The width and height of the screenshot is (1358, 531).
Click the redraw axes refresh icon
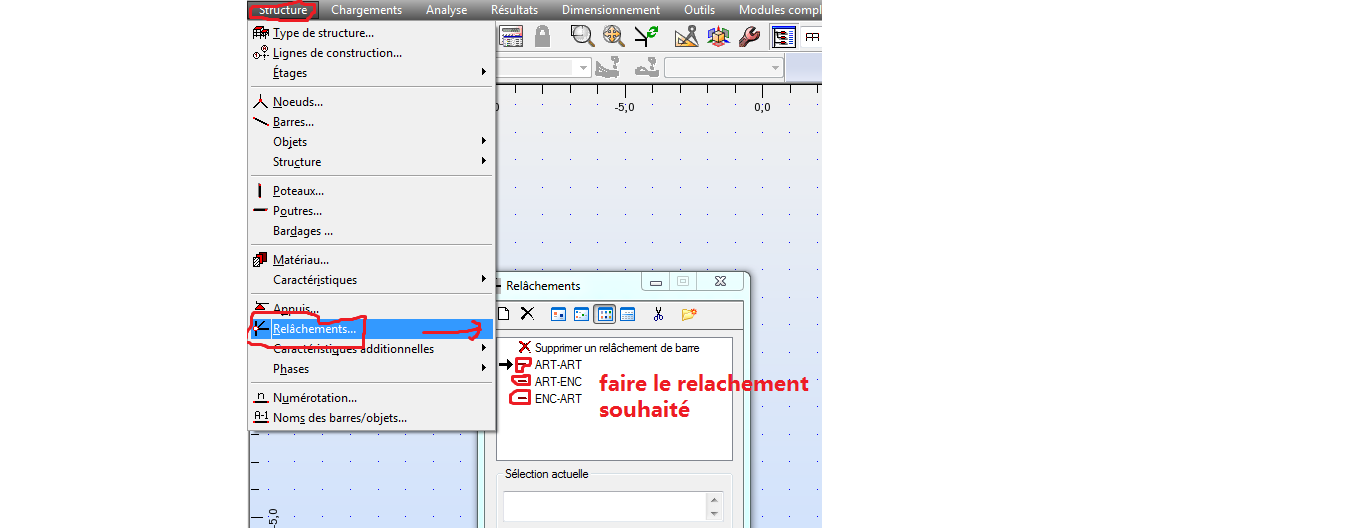pyautogui.click(x=646, y=37)
